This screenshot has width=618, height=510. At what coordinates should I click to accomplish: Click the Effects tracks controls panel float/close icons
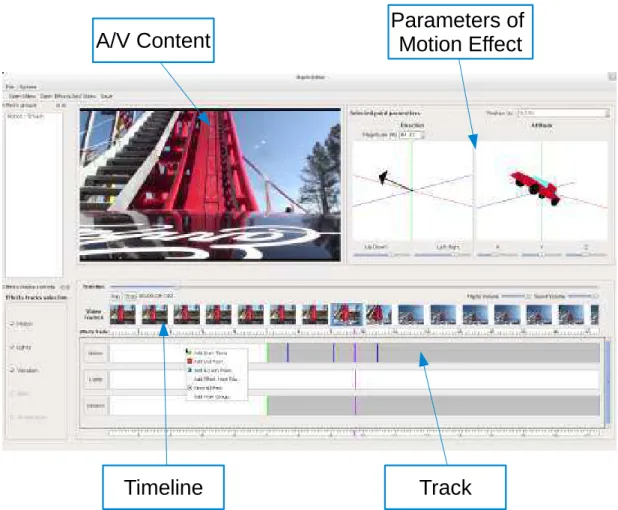65,287
